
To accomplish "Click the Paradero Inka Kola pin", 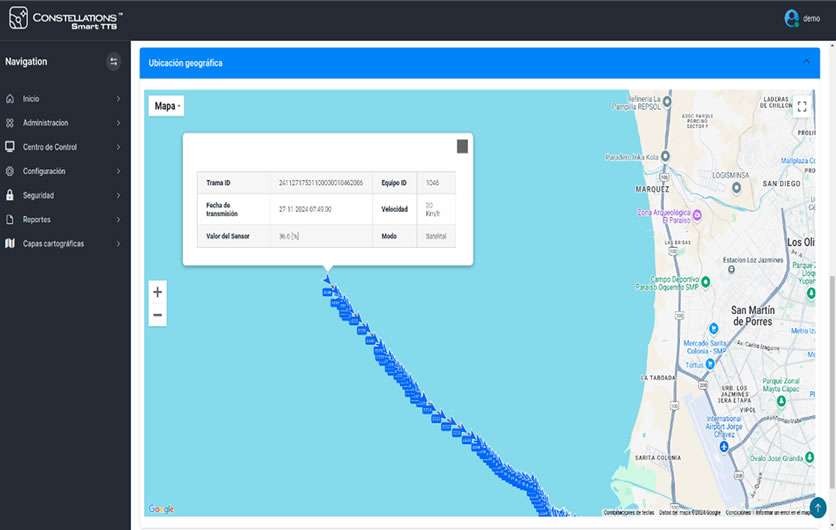I will pyautogui.click(x=665, y=156).
